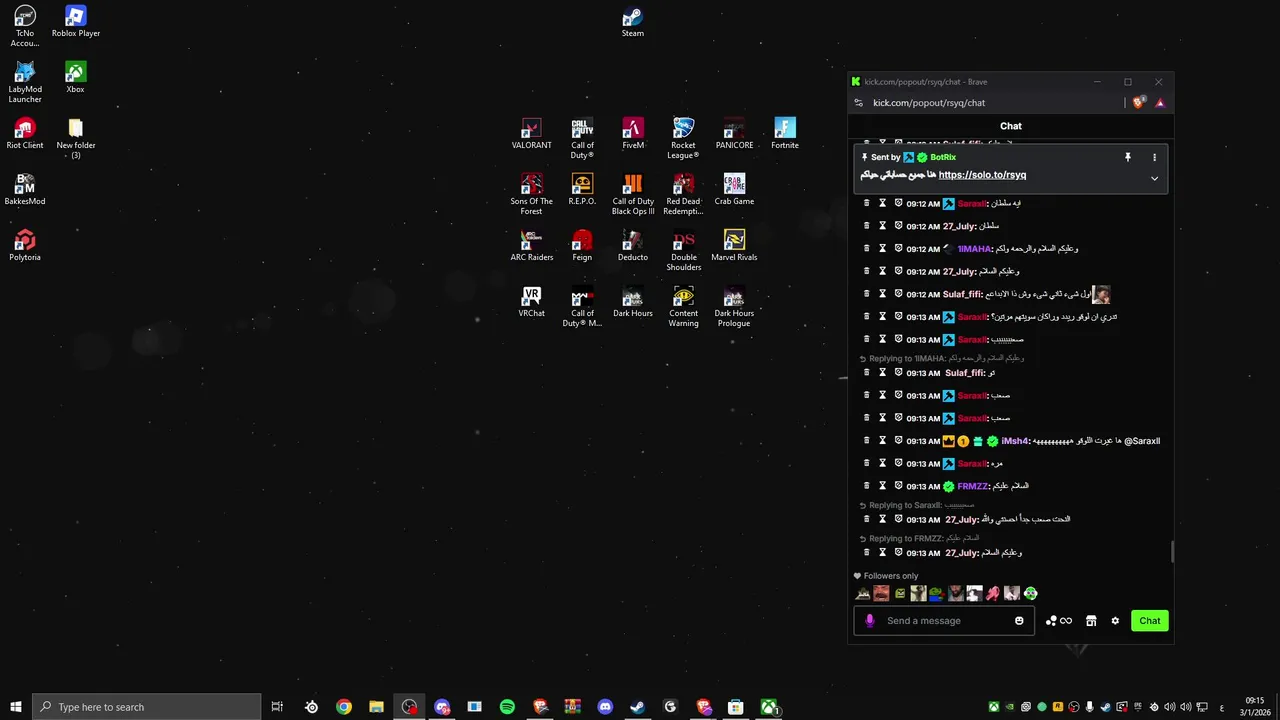Click the chat scrollbar thumb
This screenshot has width=1280, height=720.
1171,552
